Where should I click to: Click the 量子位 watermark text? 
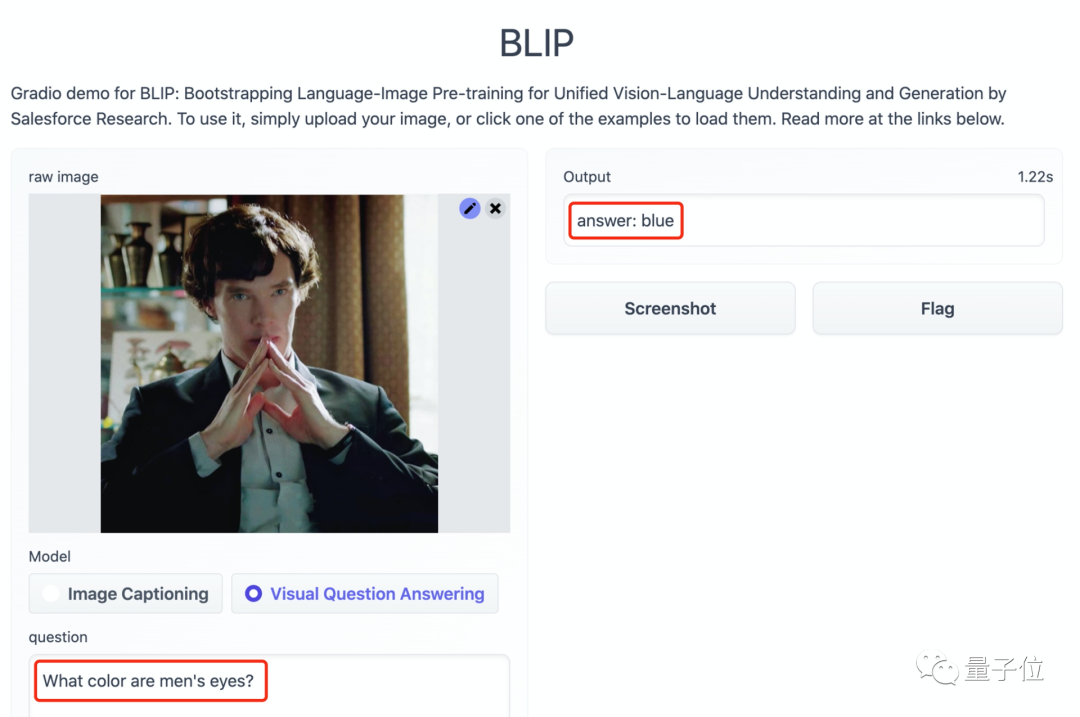(x=1004, y=669)
